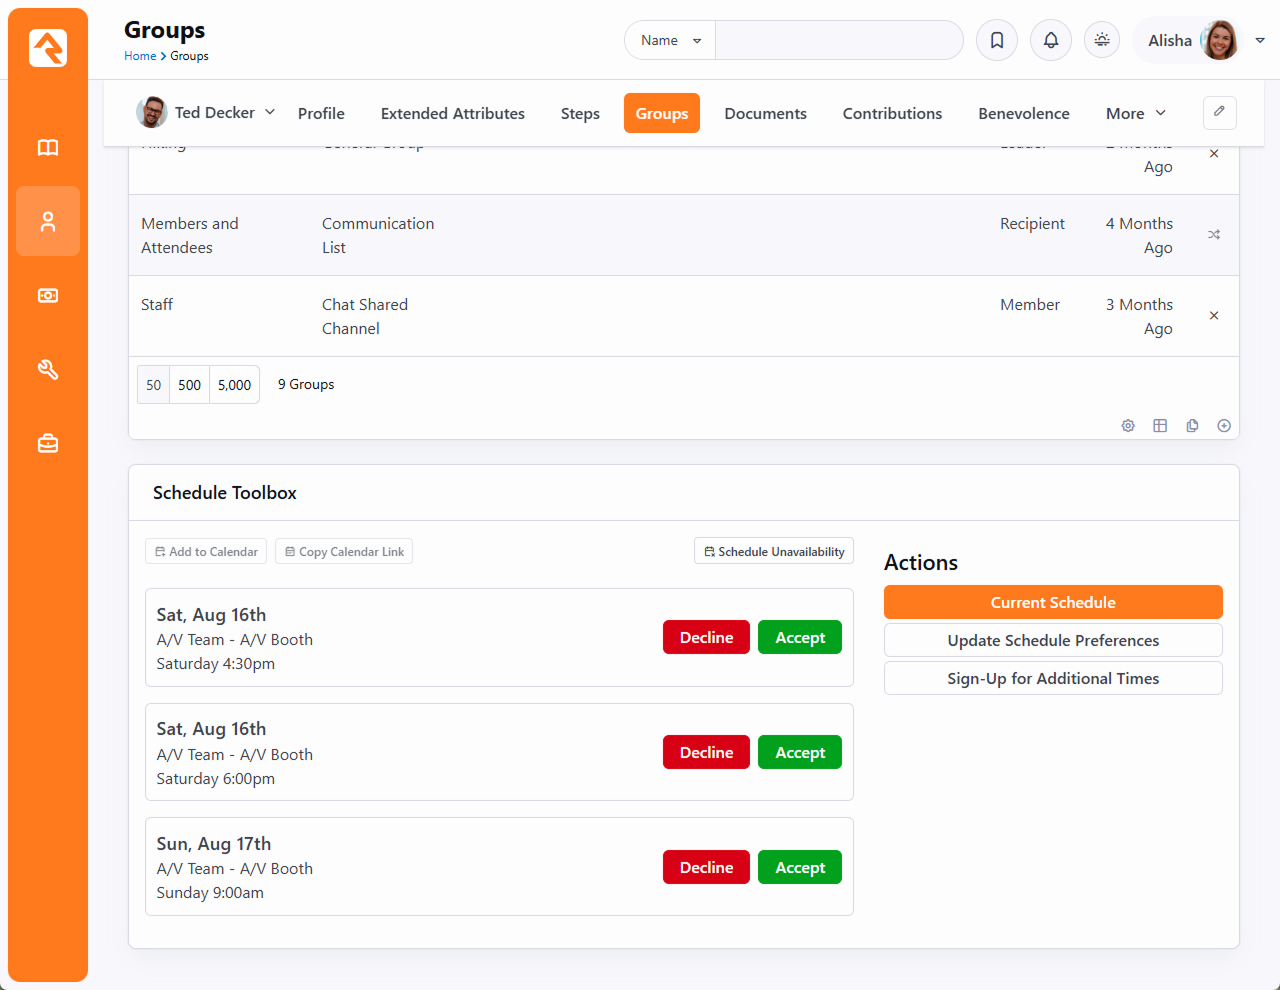Open the briefcase admin sidebar icon
This screenshot has width=1280, height=990.
48,443
